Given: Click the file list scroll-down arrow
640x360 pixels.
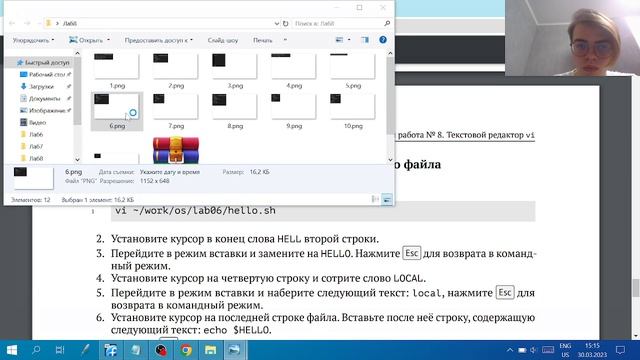Looking at the screenshot, I should click(390, 160).
